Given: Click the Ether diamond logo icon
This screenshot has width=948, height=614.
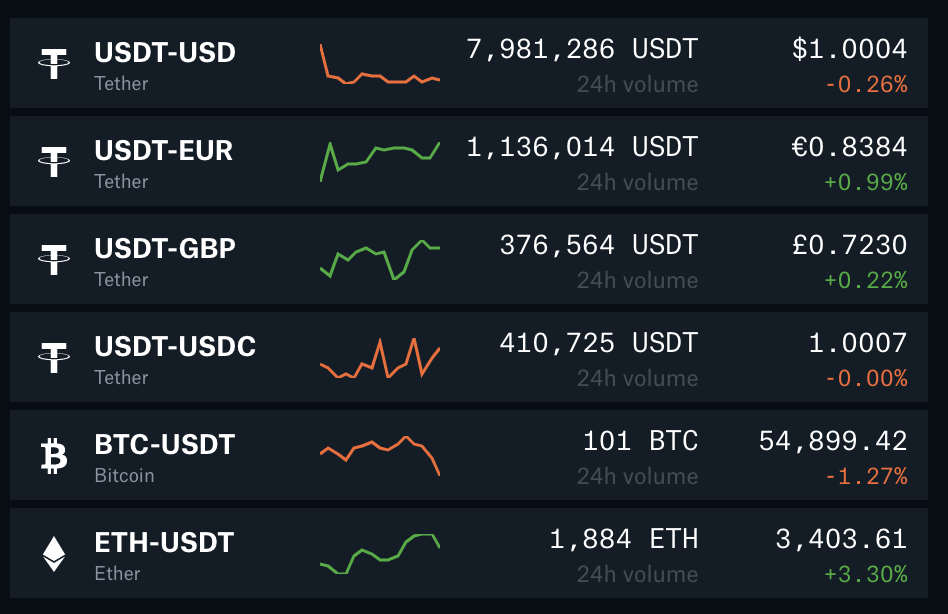Looking at the screenshot, I should pos(53,553).
